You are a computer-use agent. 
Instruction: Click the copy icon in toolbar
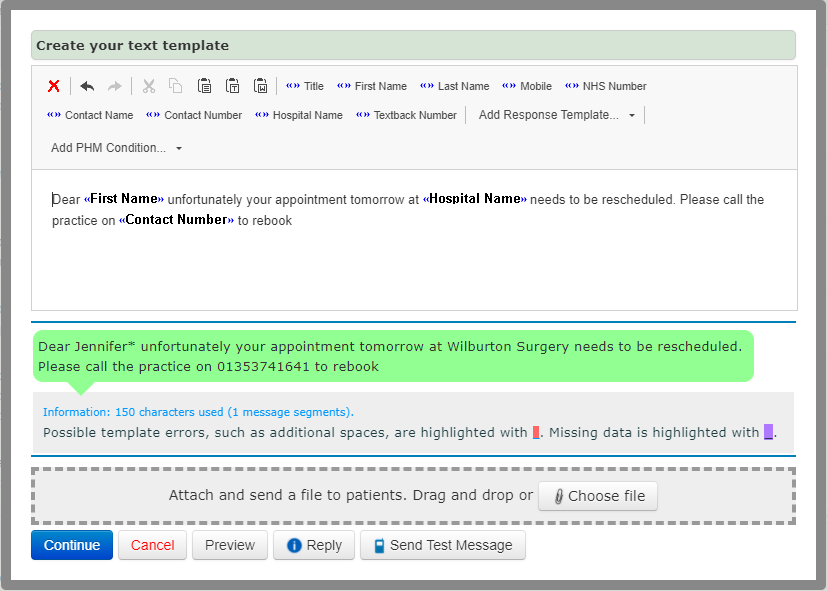tap(176, 86)
